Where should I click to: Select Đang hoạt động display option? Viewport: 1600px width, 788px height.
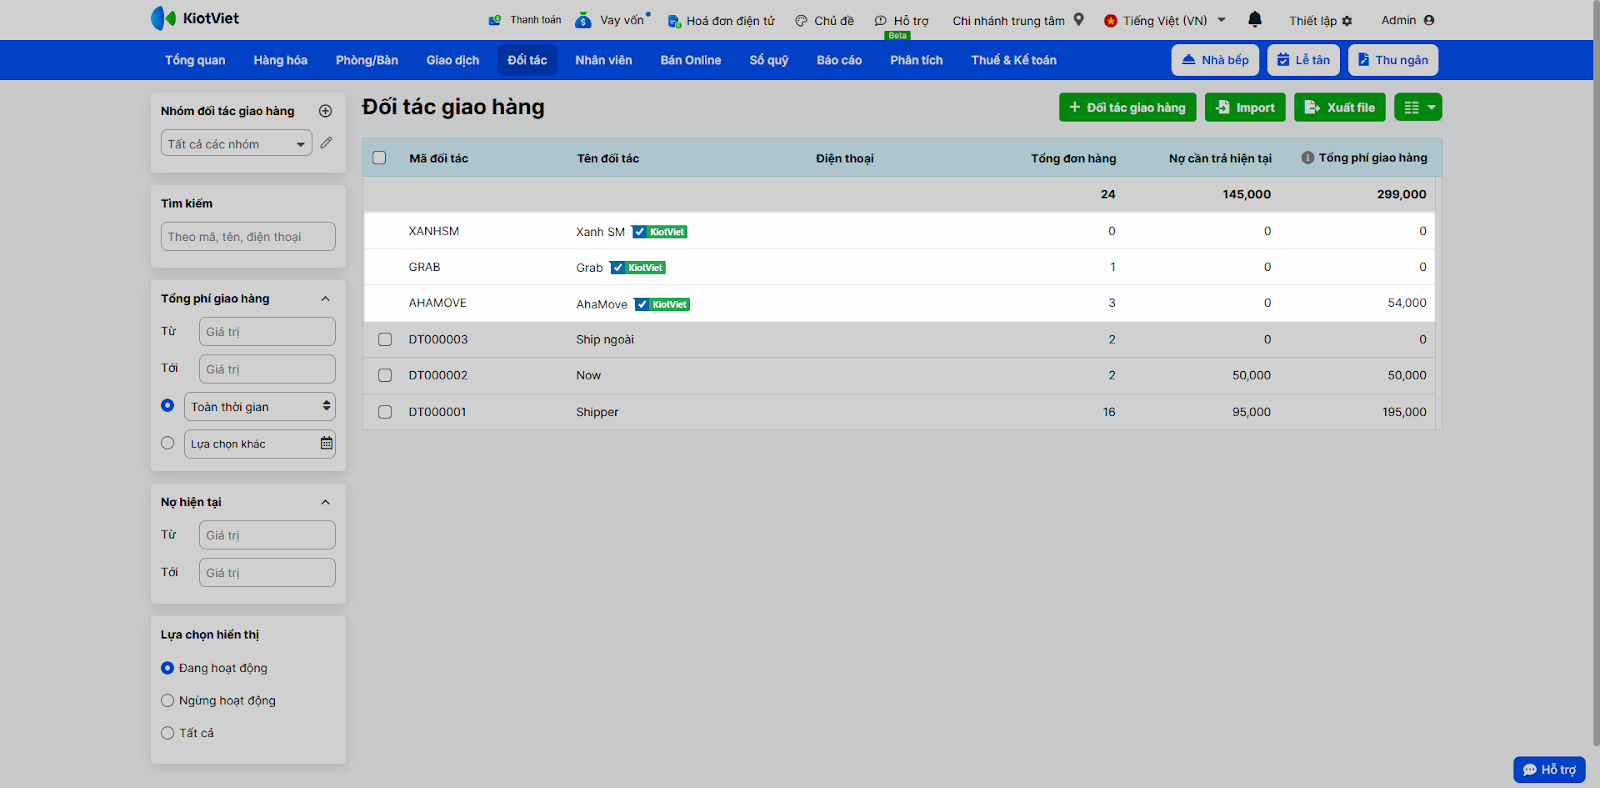click(x=168, y=668)
